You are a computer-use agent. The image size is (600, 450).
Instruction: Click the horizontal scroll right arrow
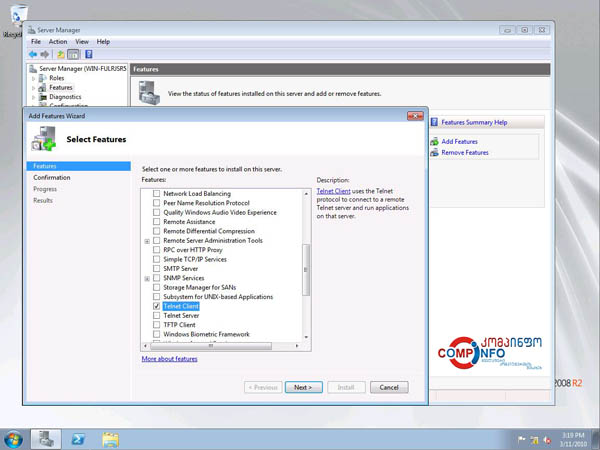point(297,346)
